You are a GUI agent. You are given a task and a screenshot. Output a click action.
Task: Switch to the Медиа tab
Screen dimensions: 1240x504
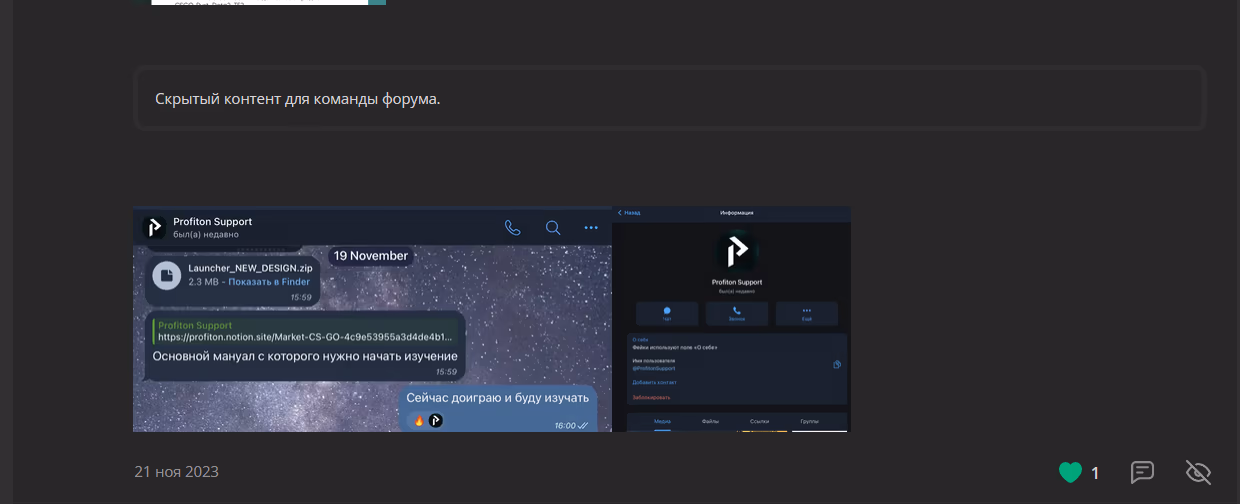[x=662, y=422]
